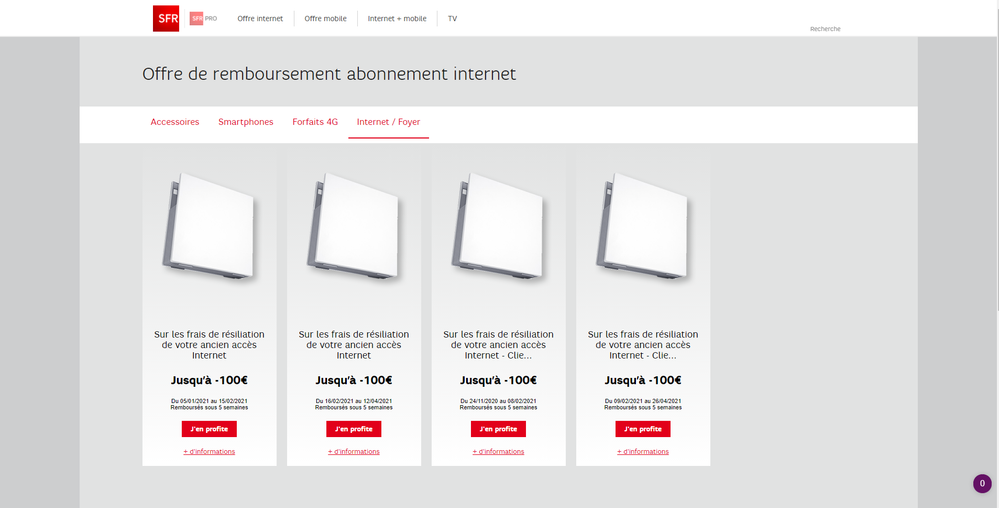Image resolution: width=999 pixels, height=508 pixels.
Task: Open the SFR PRO site icon
Action: pyautogui.click(x=203, y=18)
